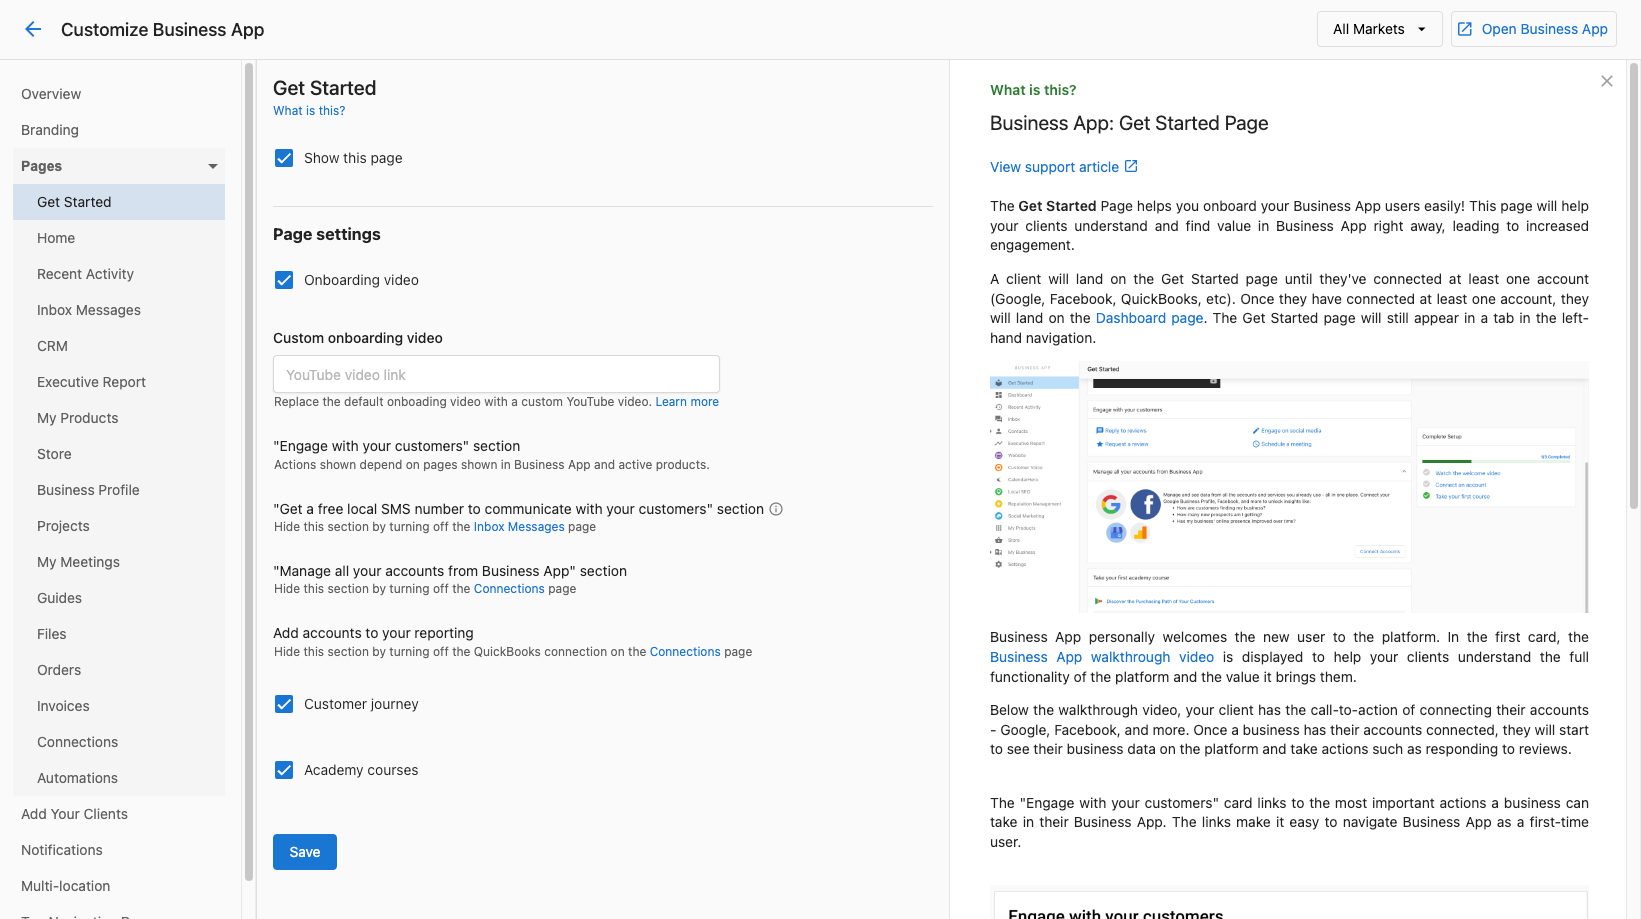Open My Meetings page settings
Image resolution: width=1641 pixels, height=919 pixels.
coord(119,562)
